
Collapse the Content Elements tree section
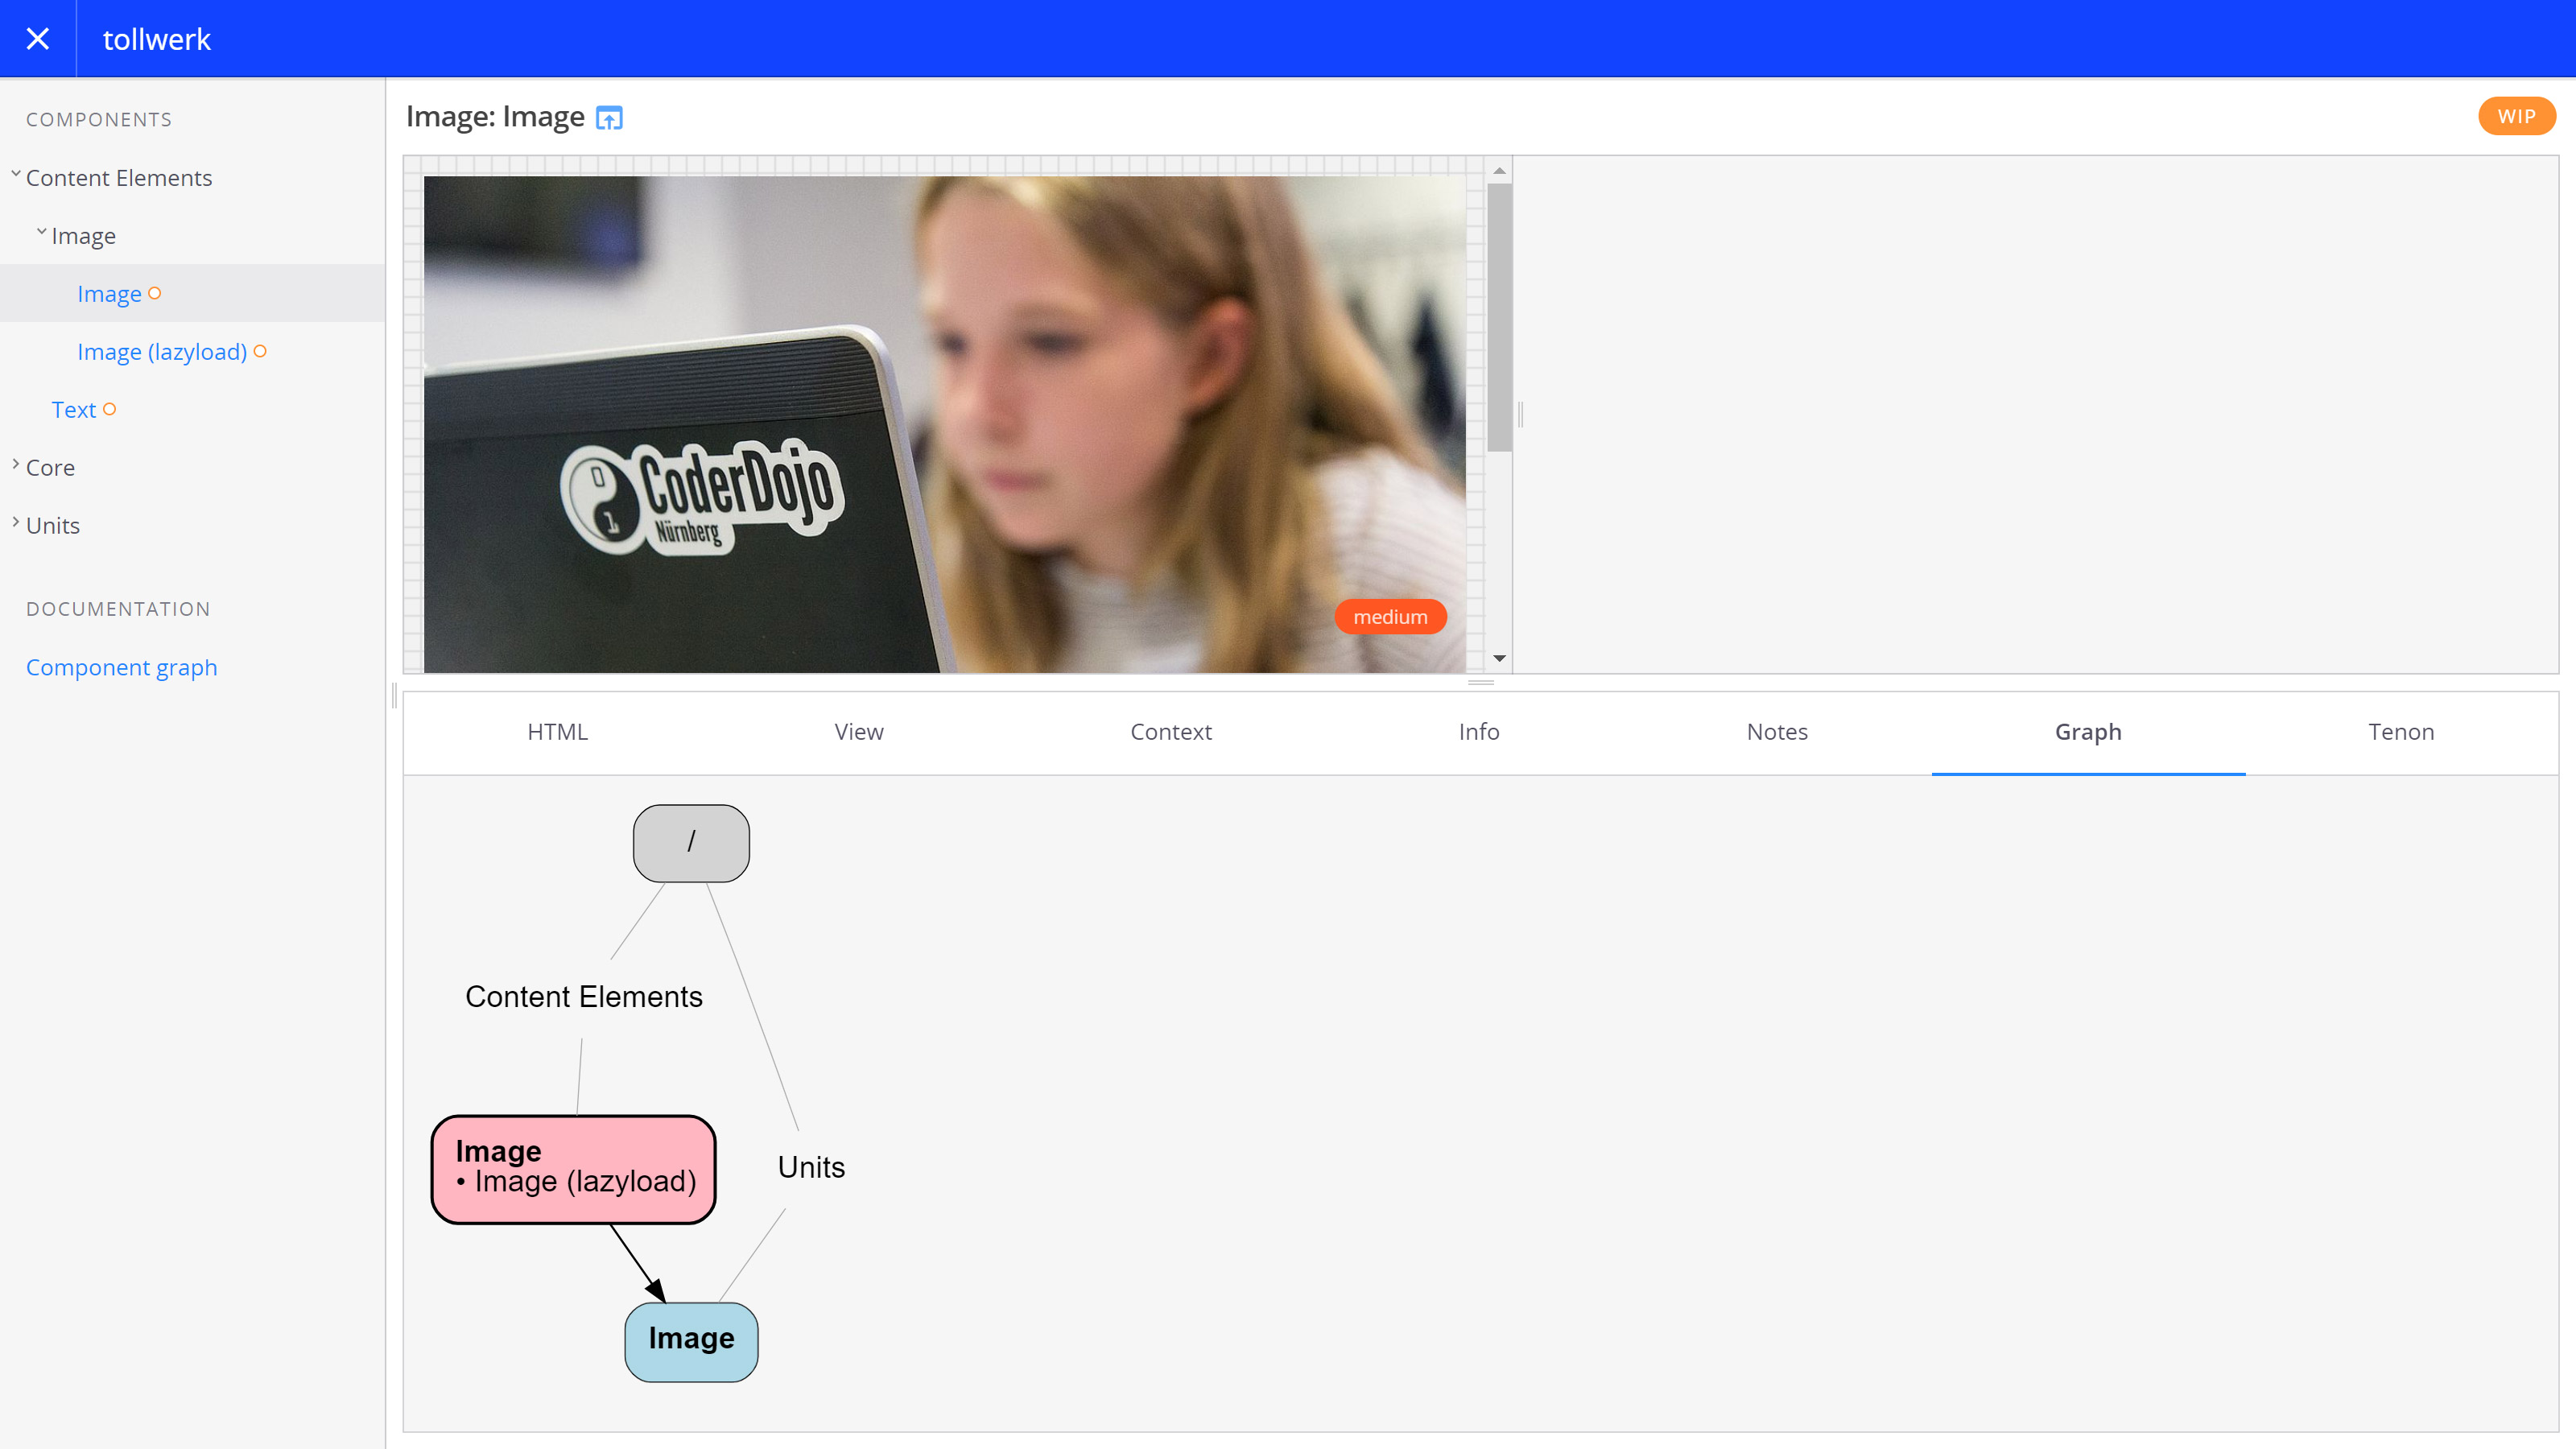click(118, 178)
